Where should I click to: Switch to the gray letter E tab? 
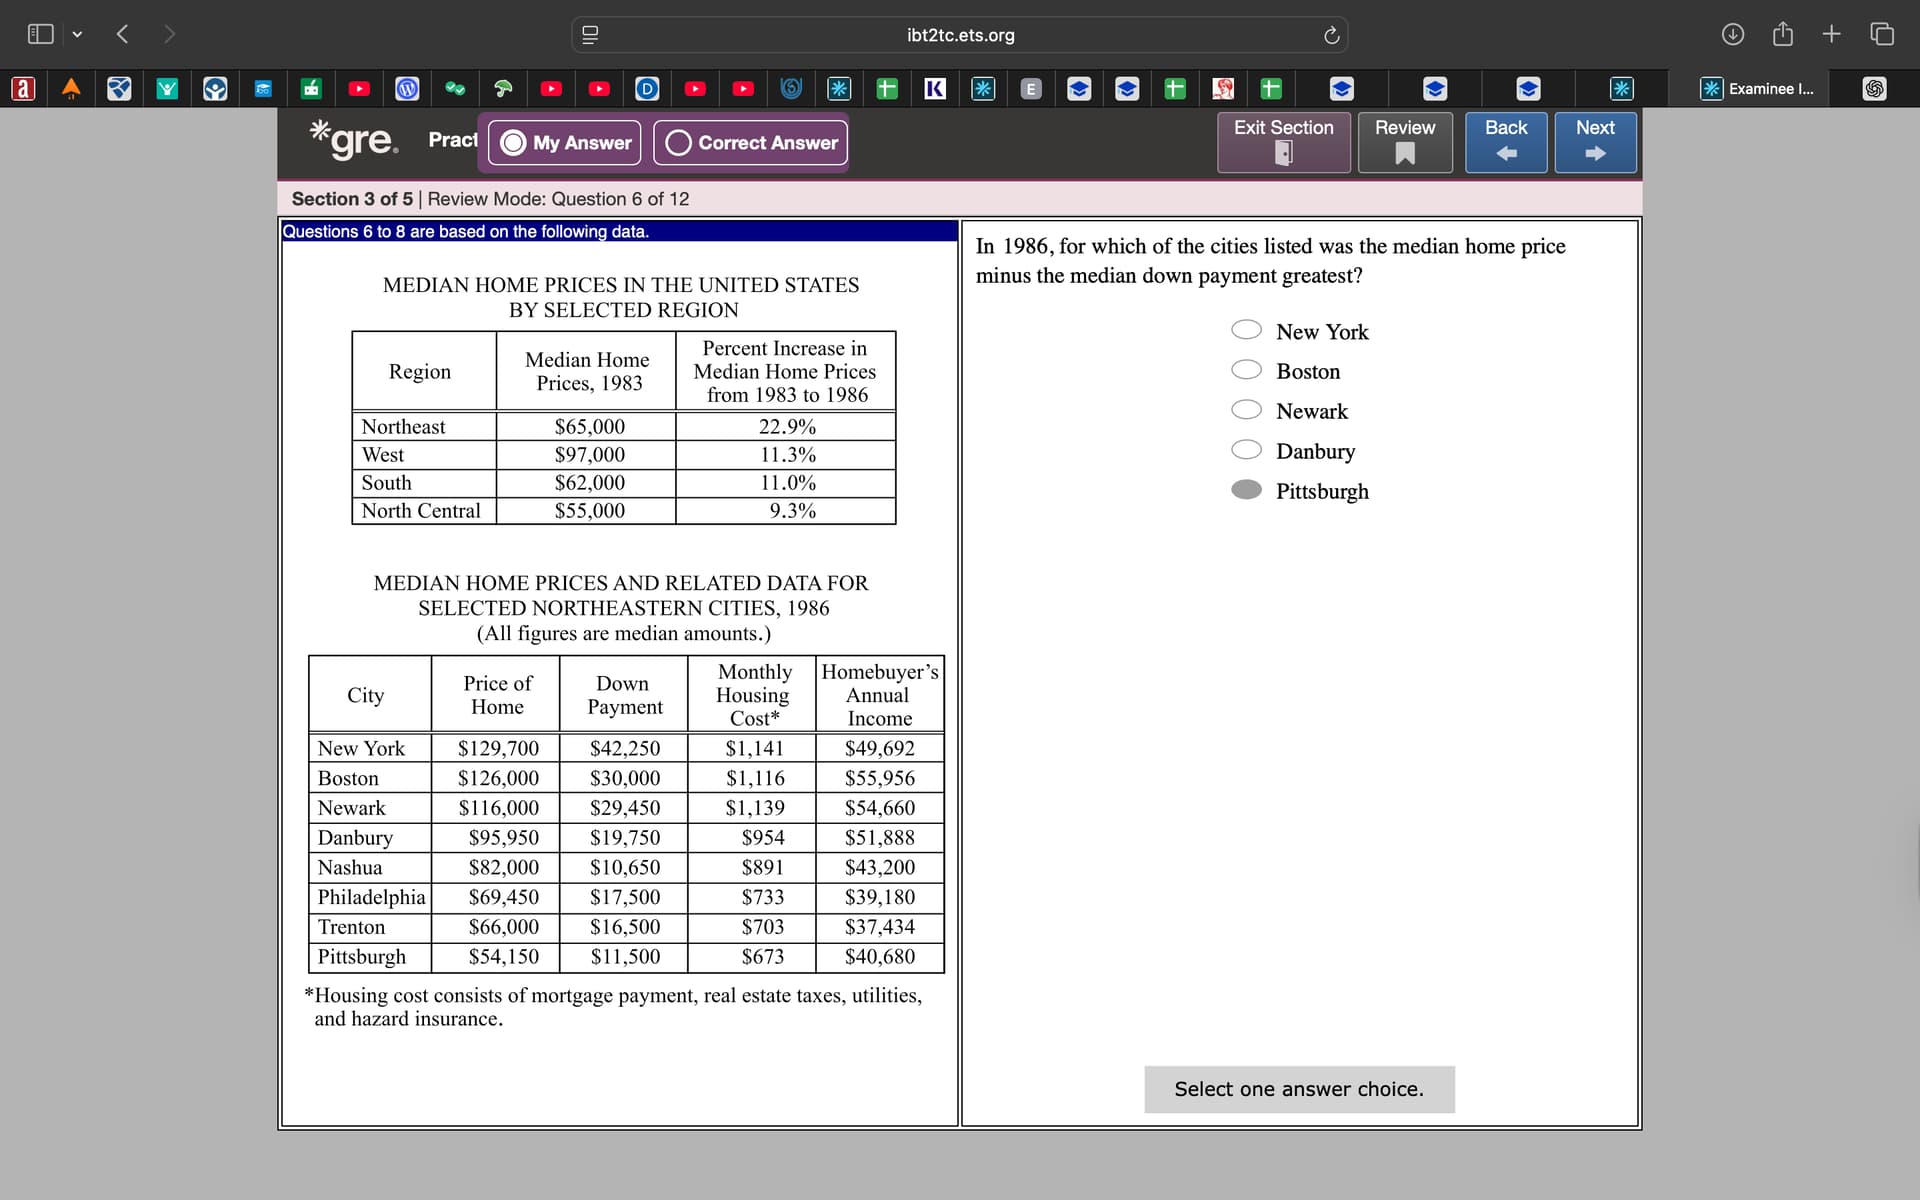click(x=1031, y=89)
